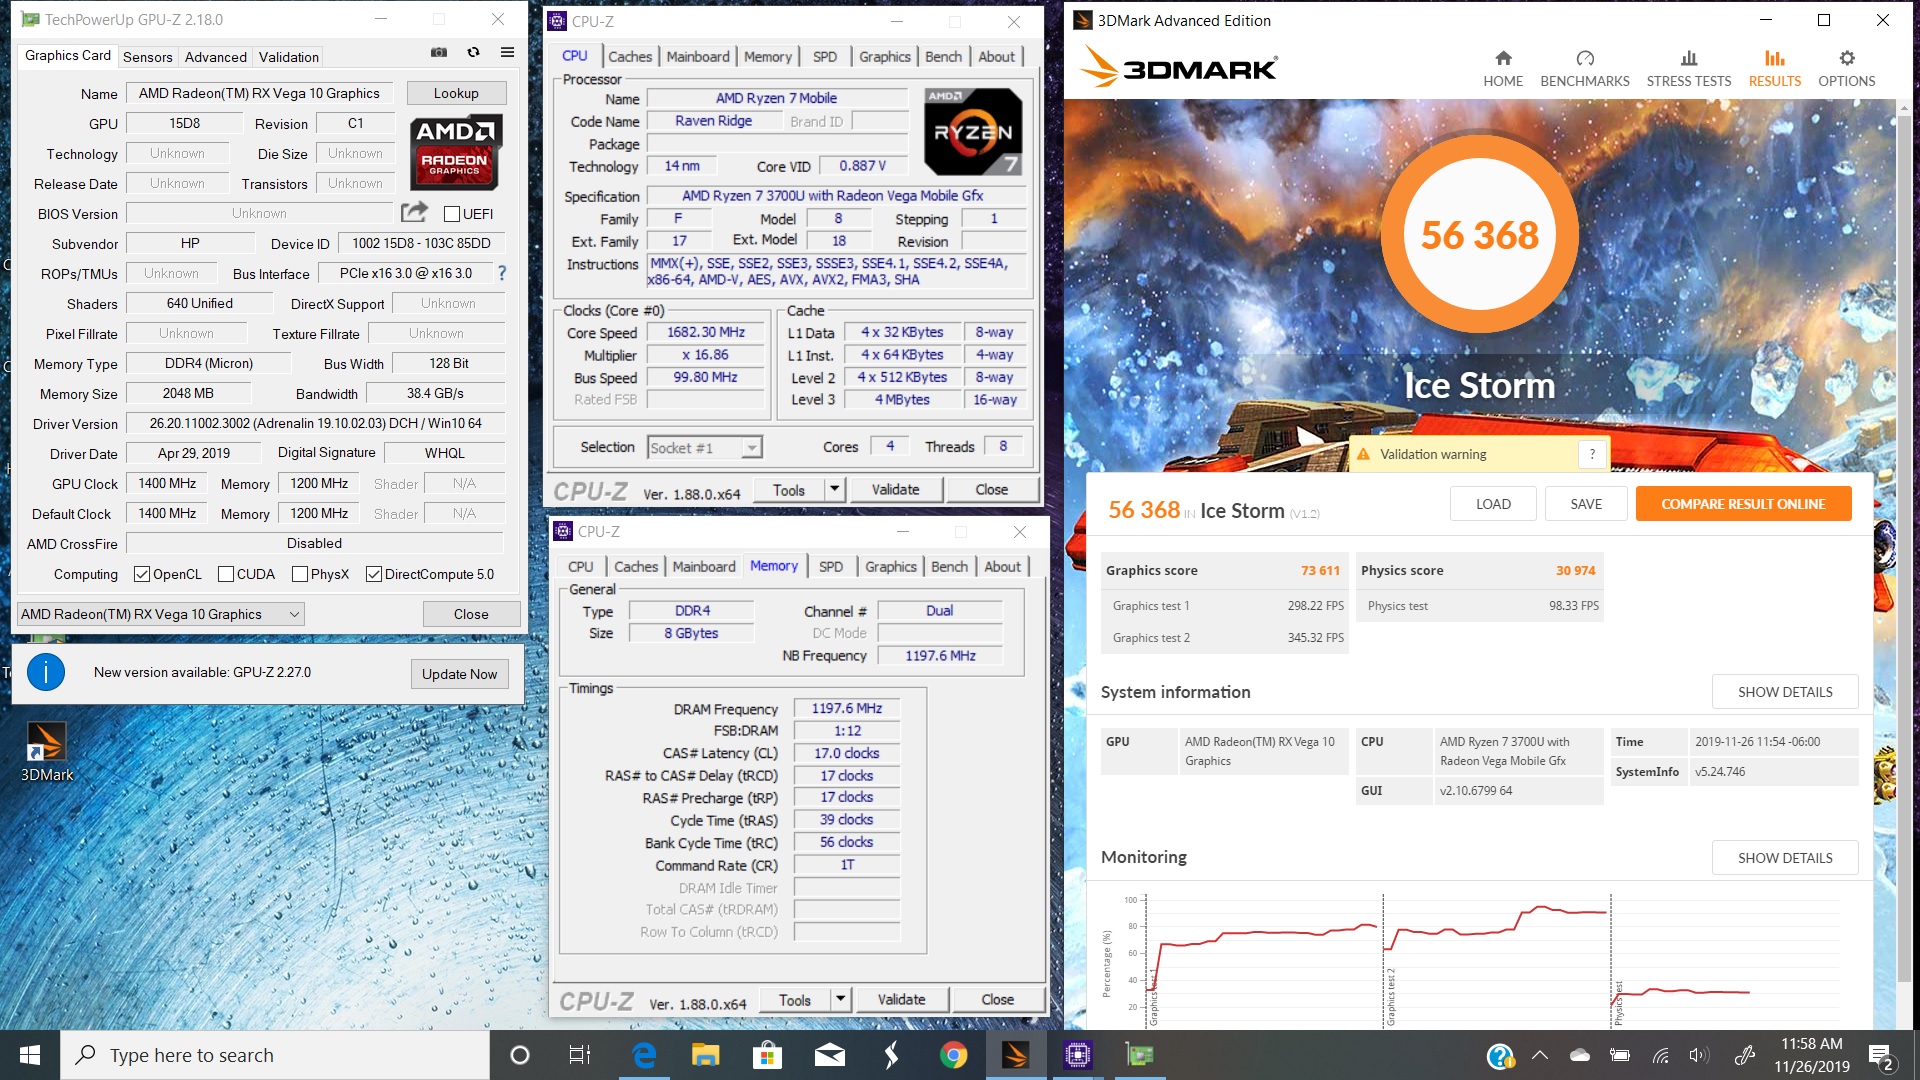Click the Cortana circle icon

(x=519, y=1055)
